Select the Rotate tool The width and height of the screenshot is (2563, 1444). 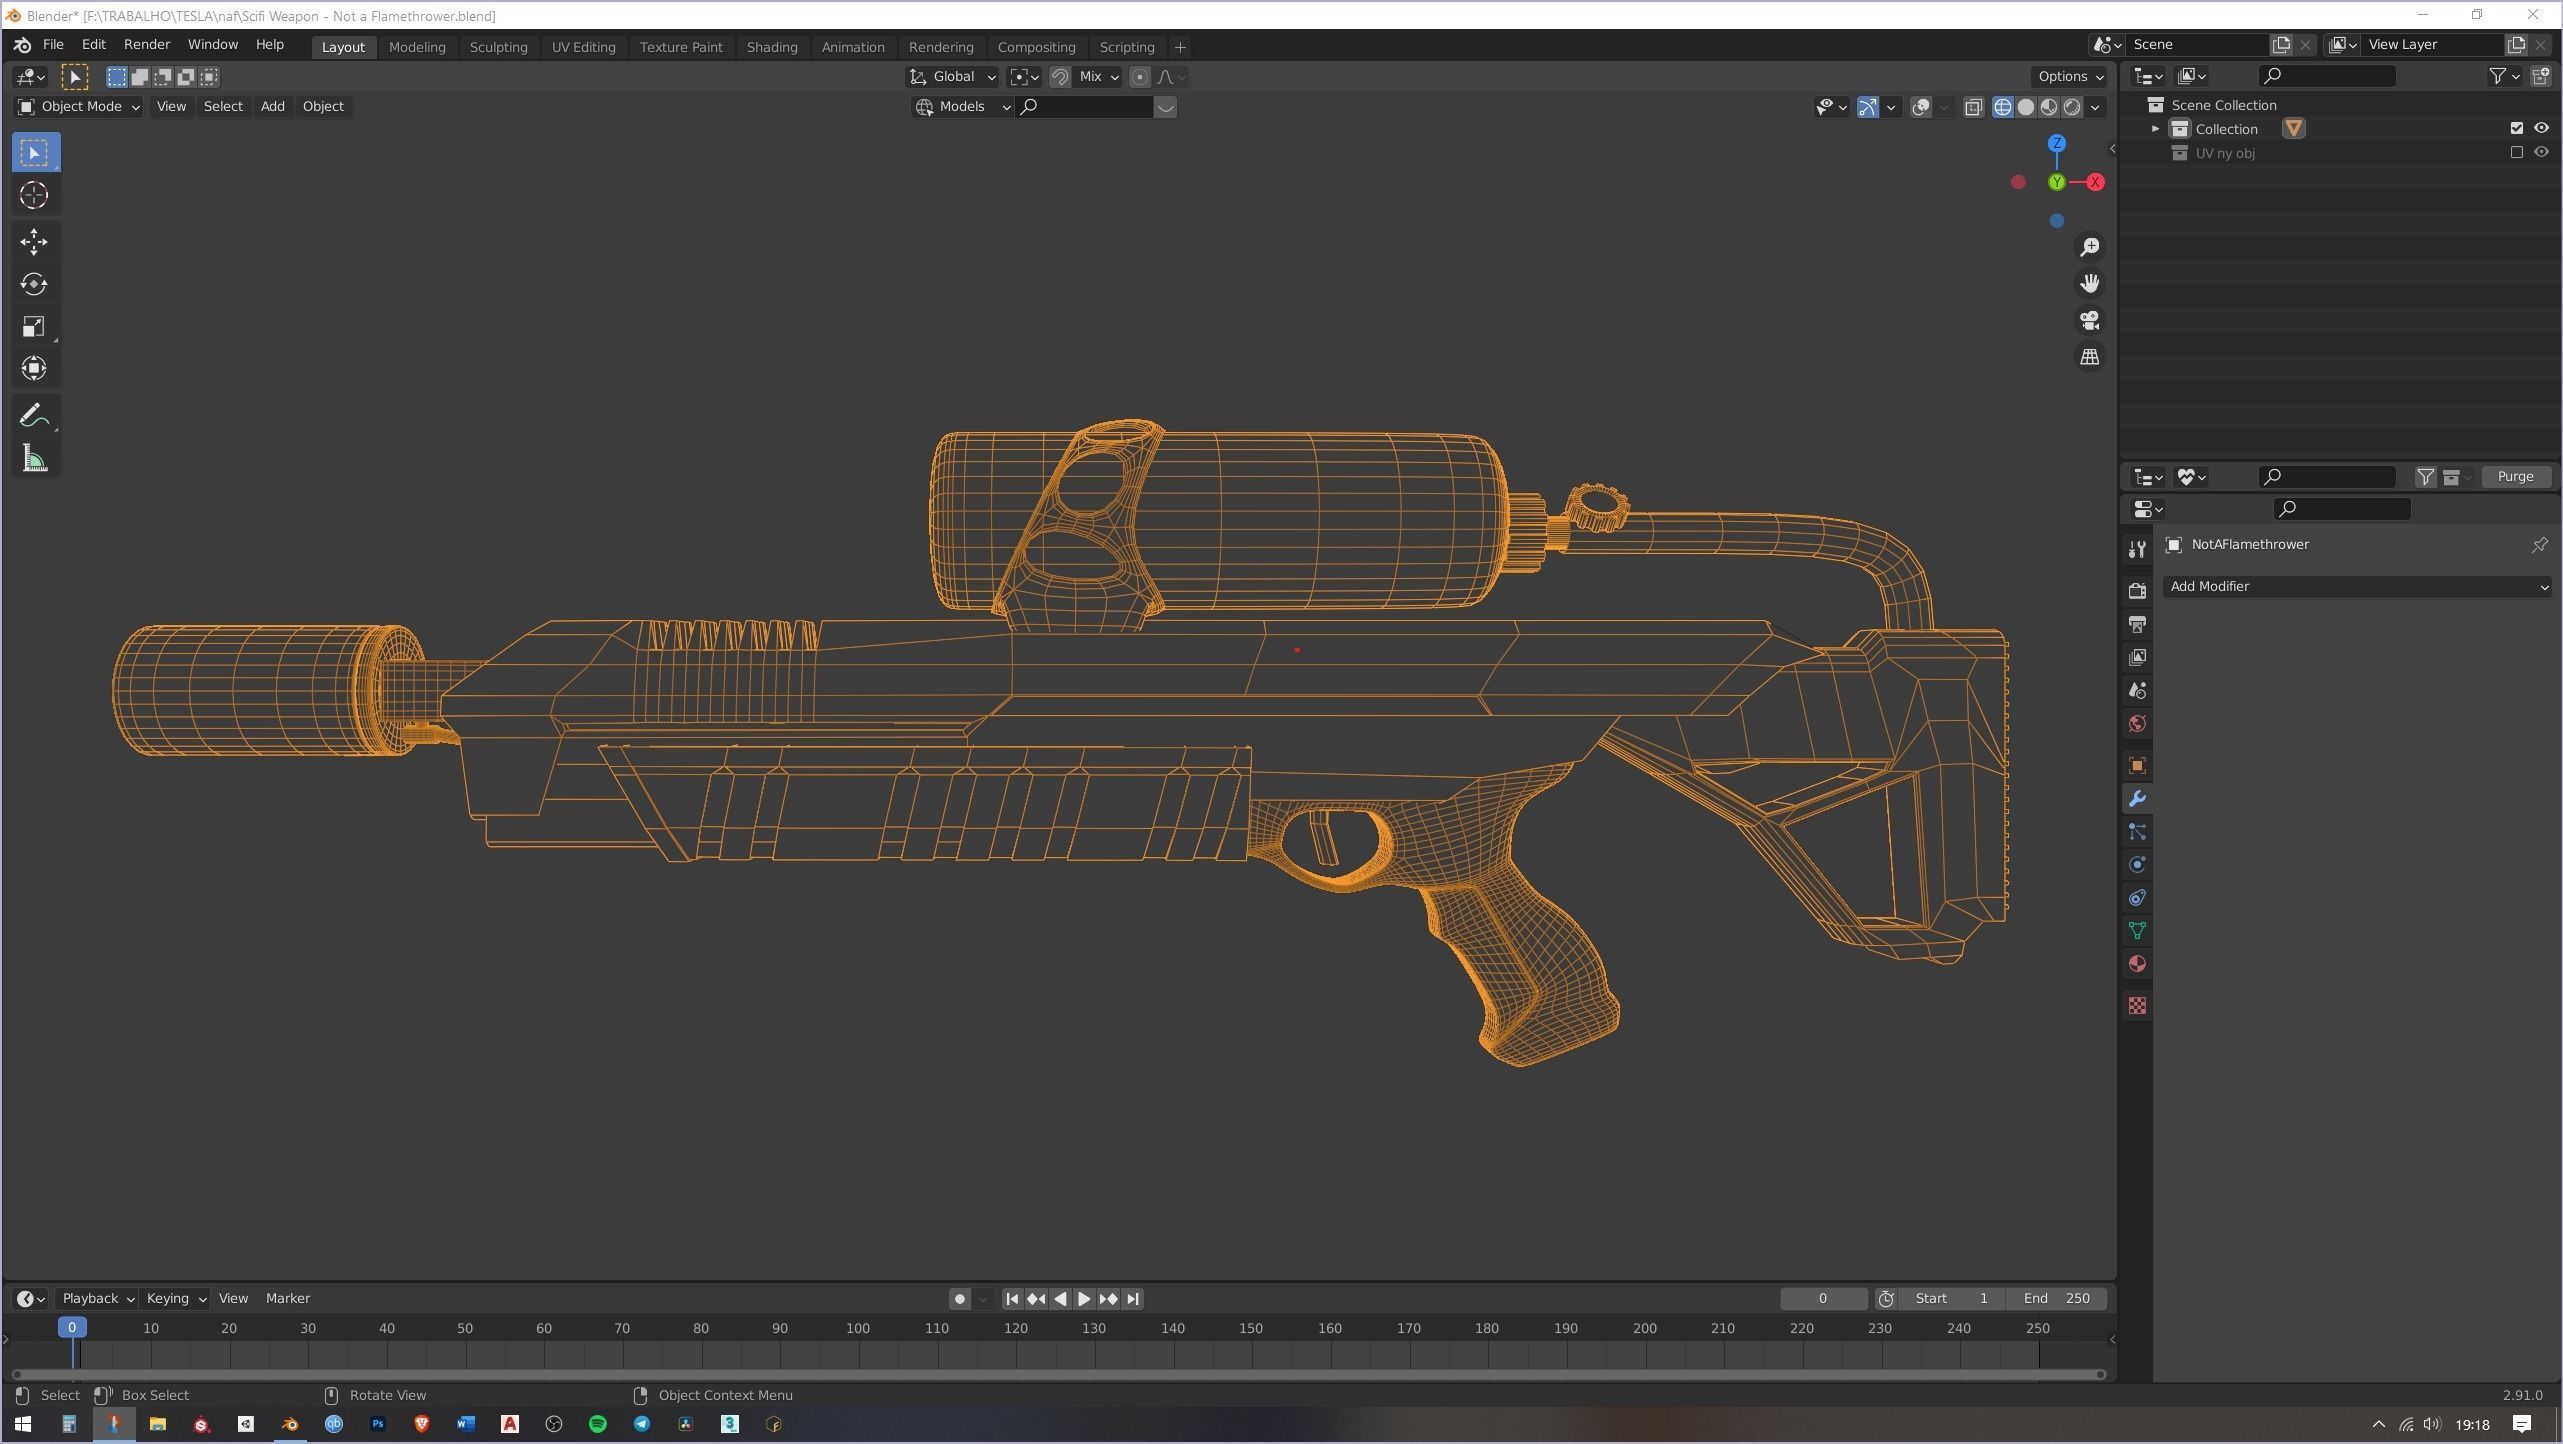click(x=34, y=284)
